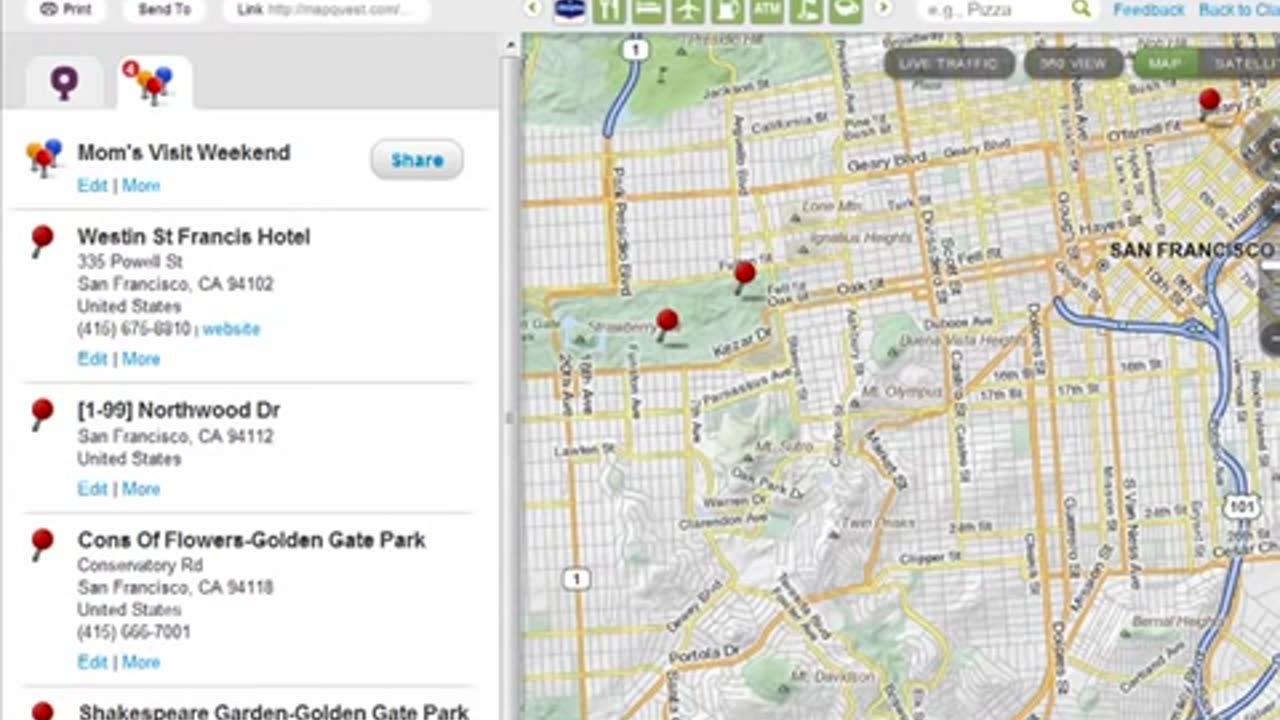This screenshot has height=720, width=1280.
Task: Click the restaurants fork-and-knife icon
Action: tap(609, 10)
